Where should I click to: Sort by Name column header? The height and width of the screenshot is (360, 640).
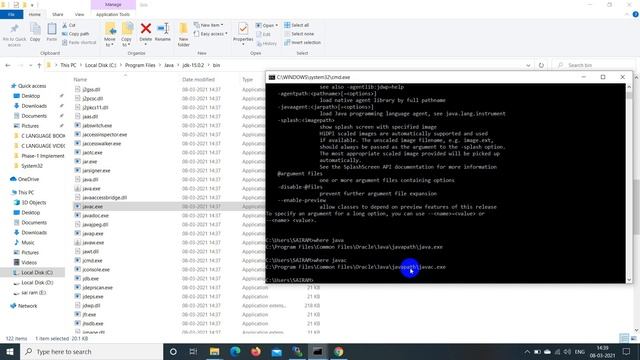(80, 80)
